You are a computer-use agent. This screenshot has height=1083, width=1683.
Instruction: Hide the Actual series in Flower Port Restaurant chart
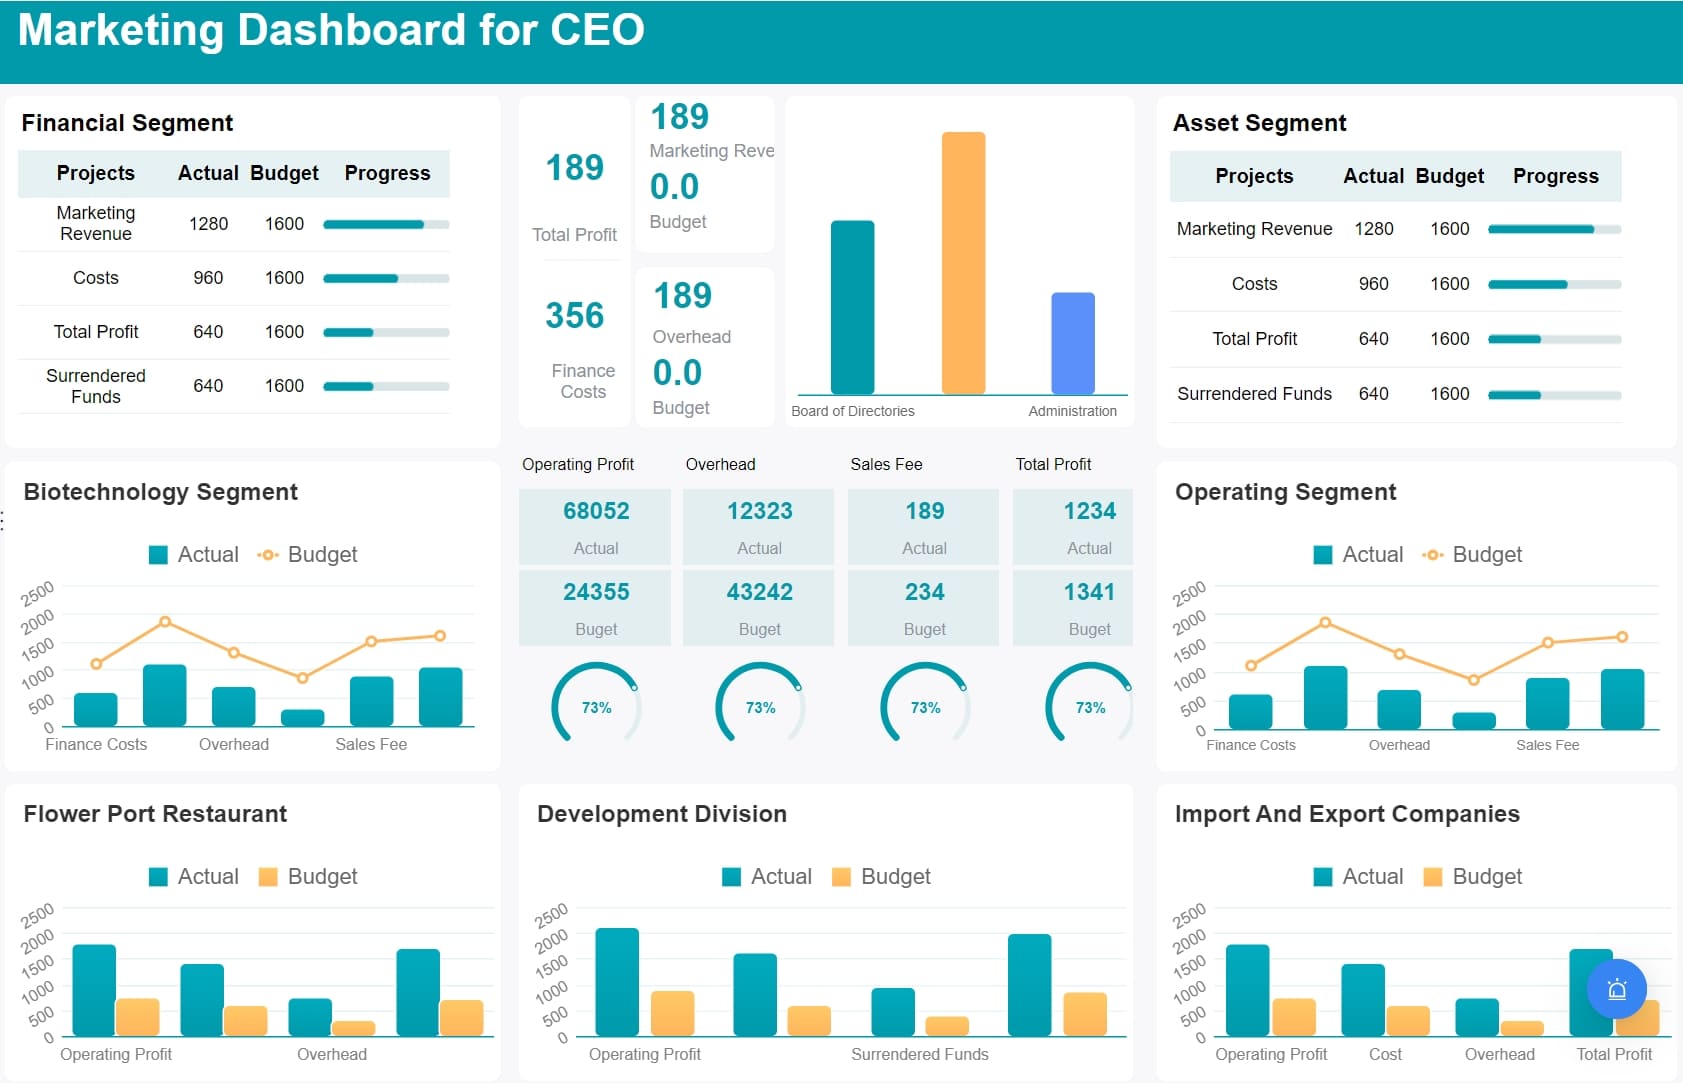pyautogui.click(x=159, y=876)
